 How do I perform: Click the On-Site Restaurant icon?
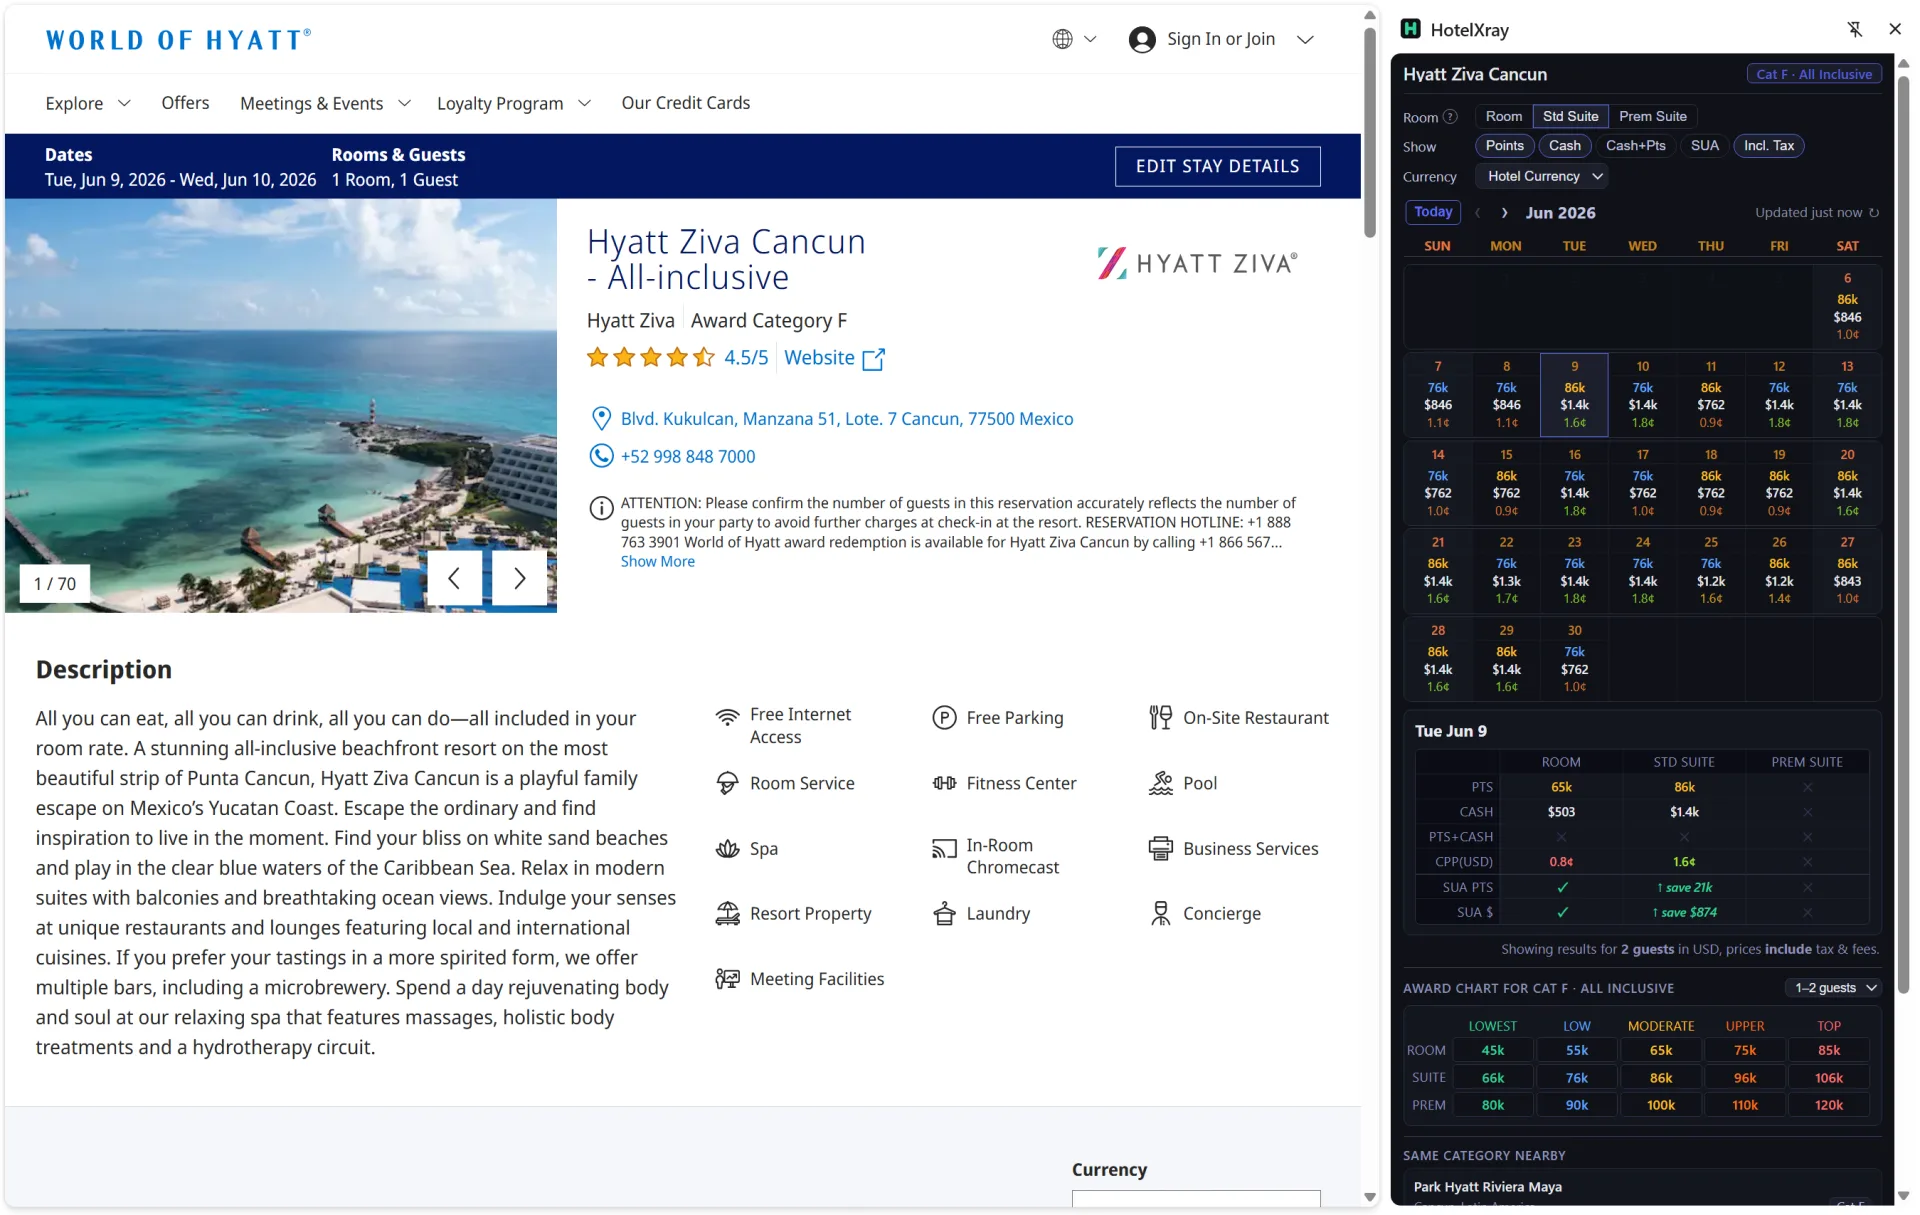pyautogui.click(x=1160, y=717)
